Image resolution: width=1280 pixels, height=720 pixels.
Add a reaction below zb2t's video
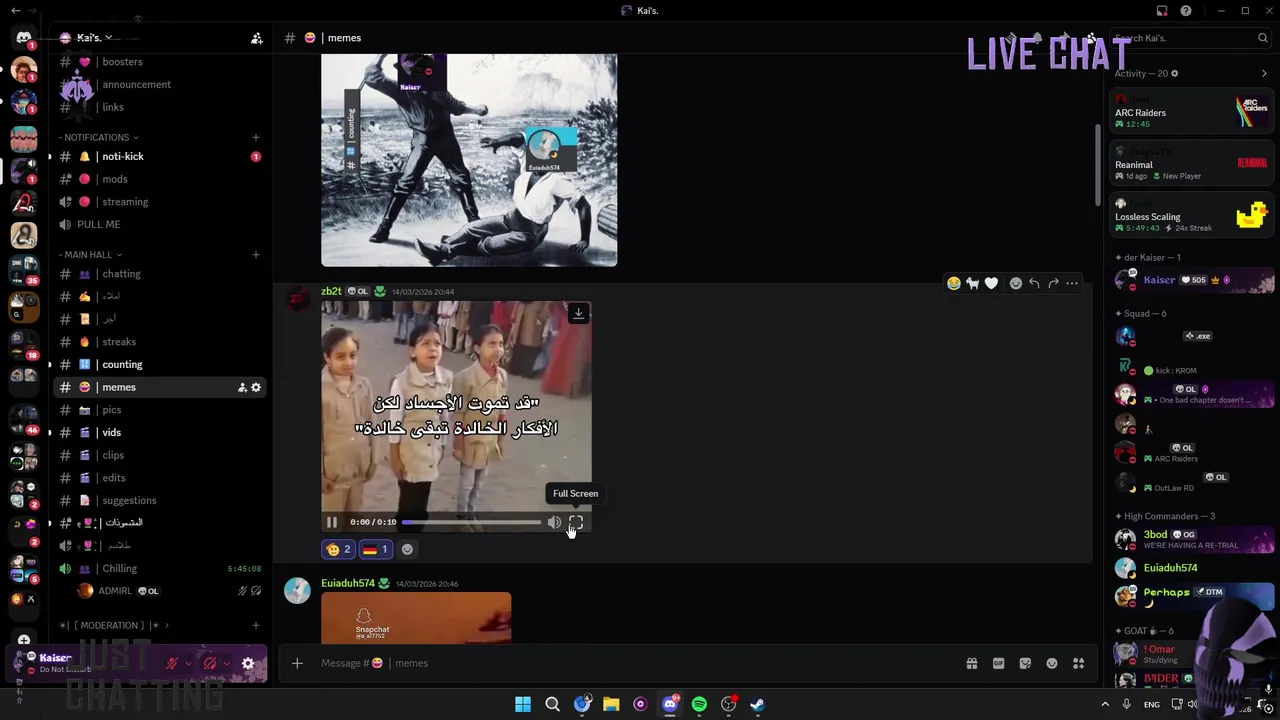(407, 549)
